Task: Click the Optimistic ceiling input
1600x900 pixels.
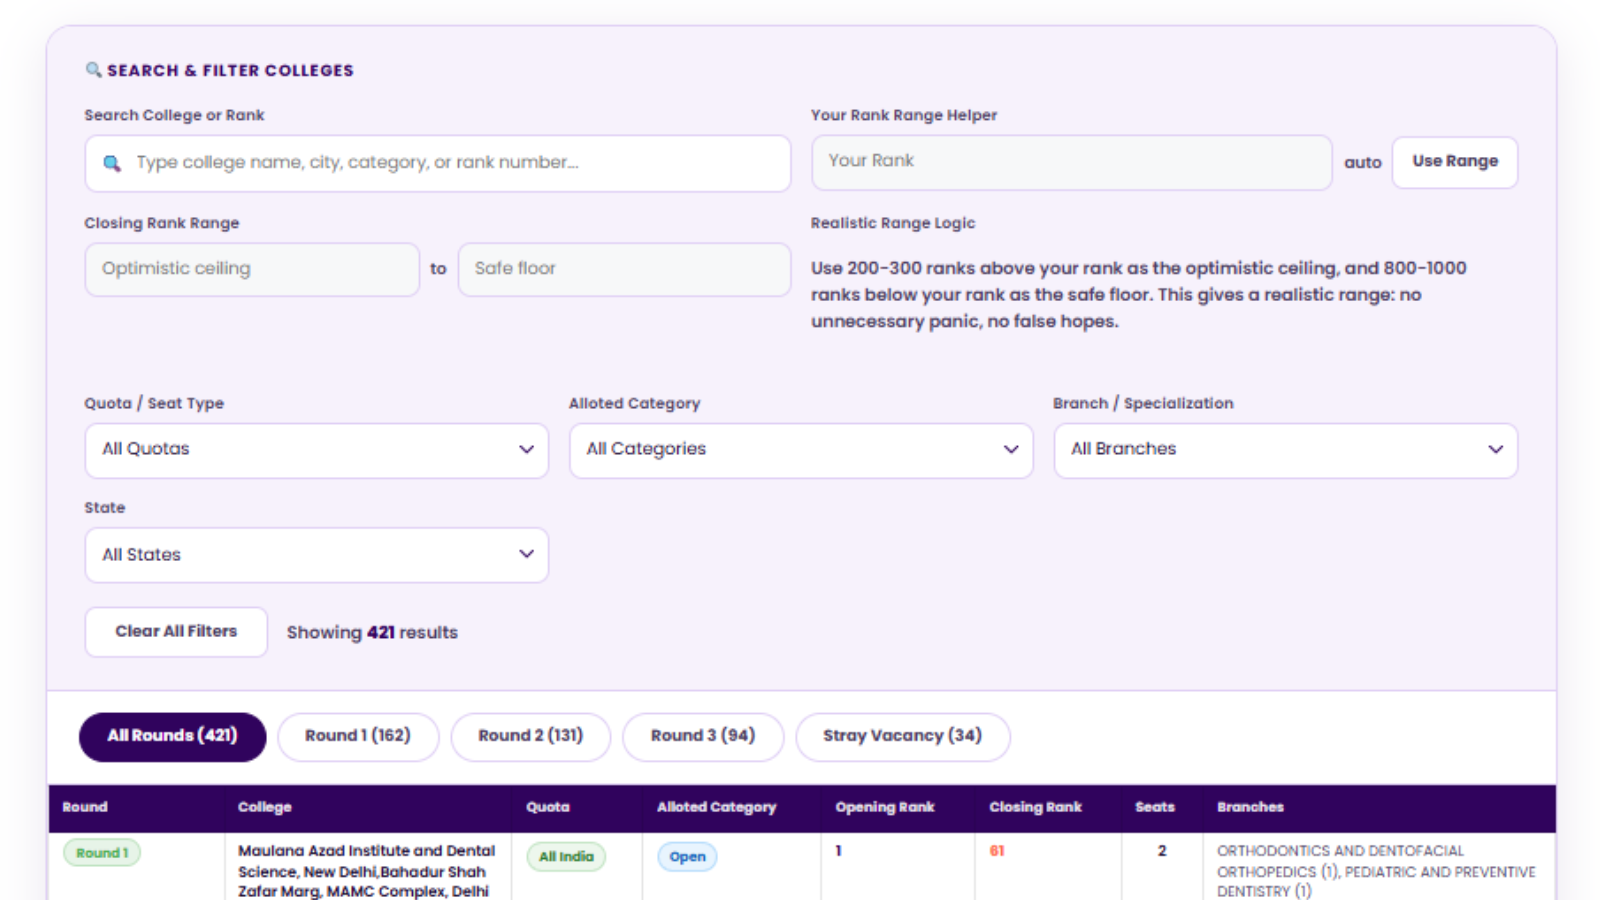Action: point(252,269)
